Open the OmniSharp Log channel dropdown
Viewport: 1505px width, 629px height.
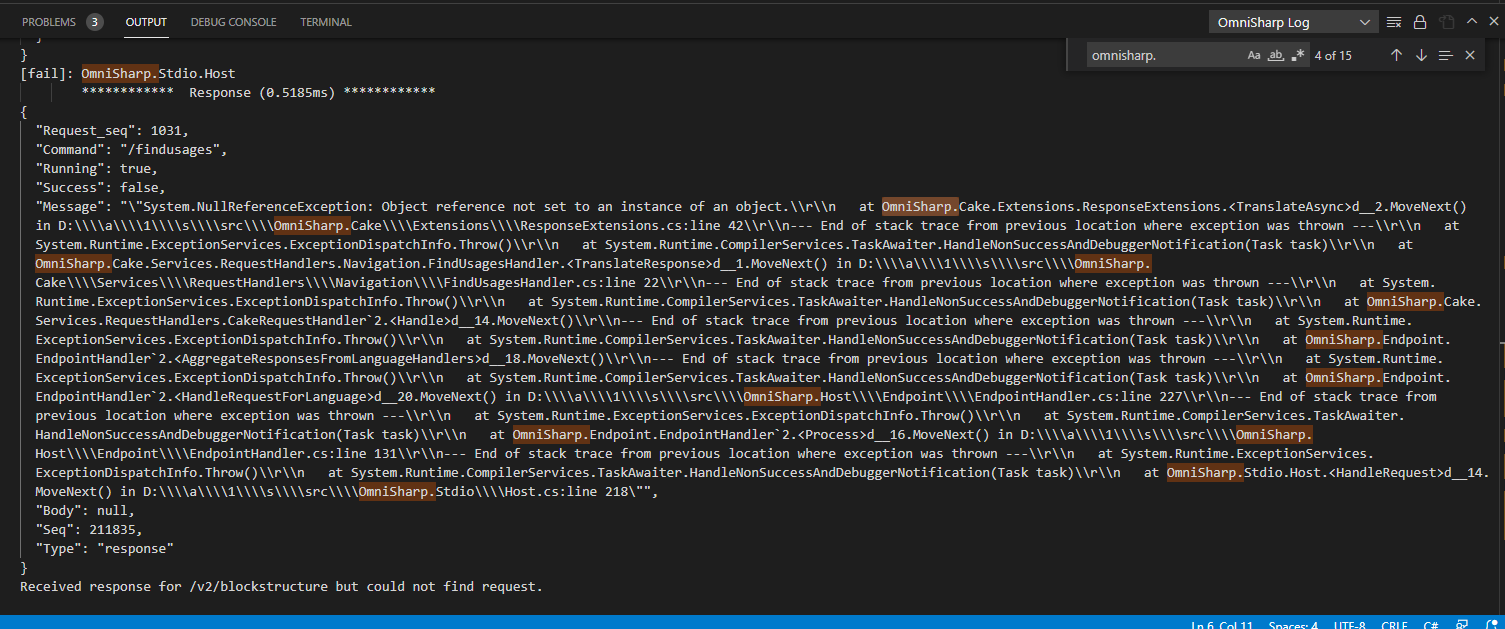(x=1293, y=21)
